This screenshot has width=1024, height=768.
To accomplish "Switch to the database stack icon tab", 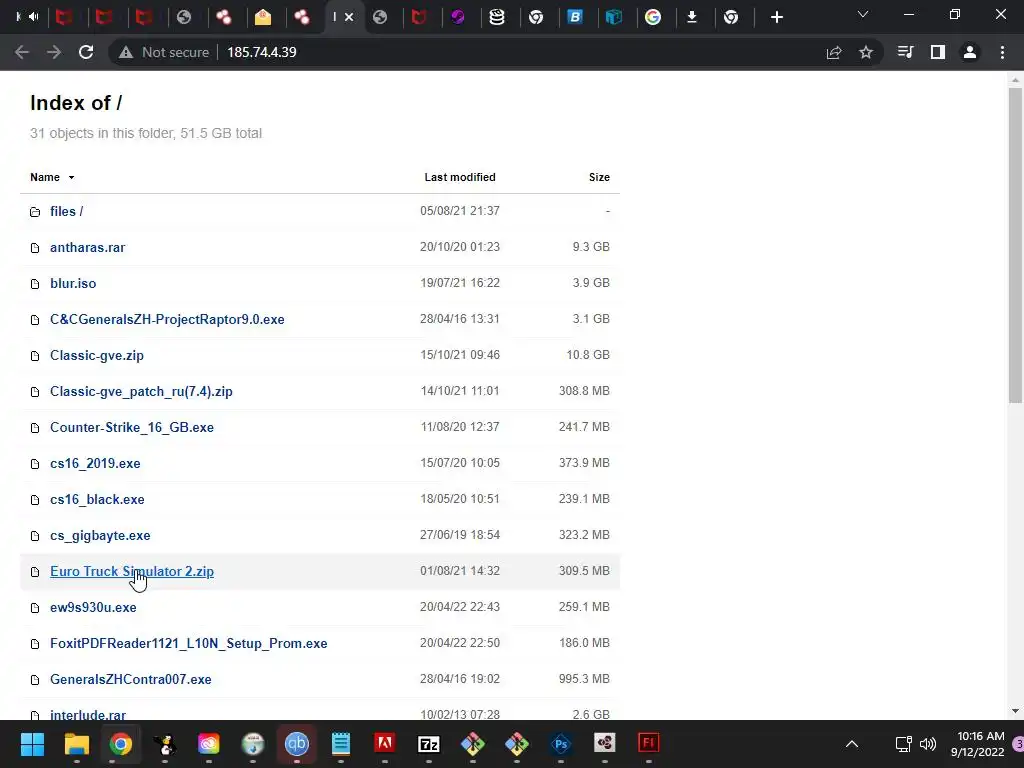I will click(x=497, y=17).
